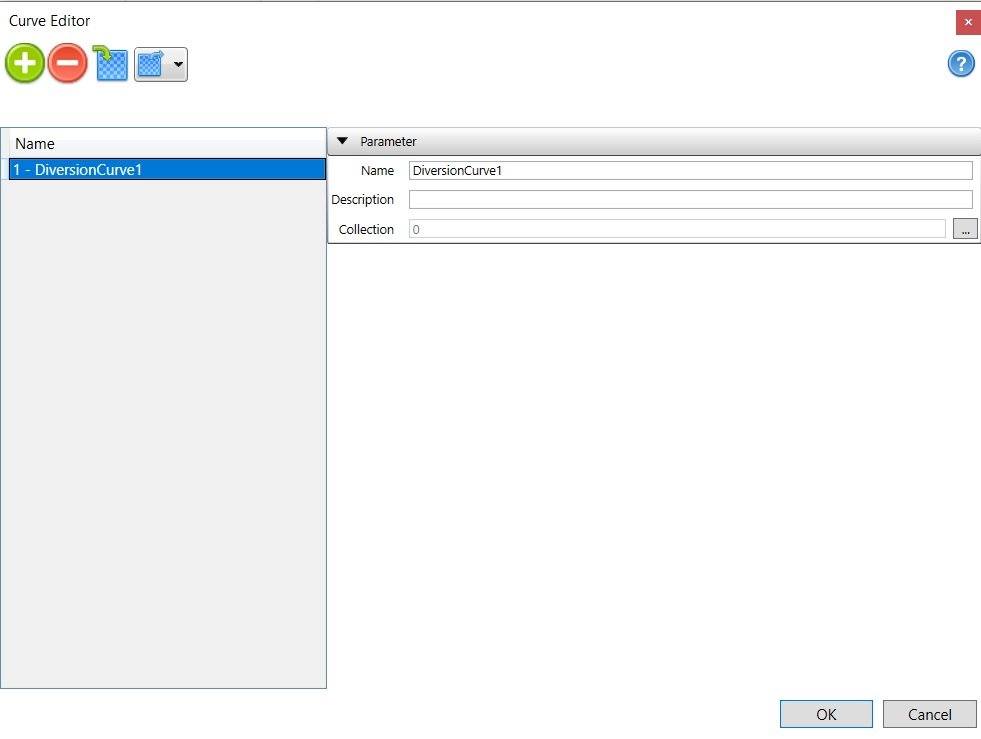The height and width of the screenshot is (739, 981).
Task: Click OK to confirm curve changes
Action: [826, 714]
